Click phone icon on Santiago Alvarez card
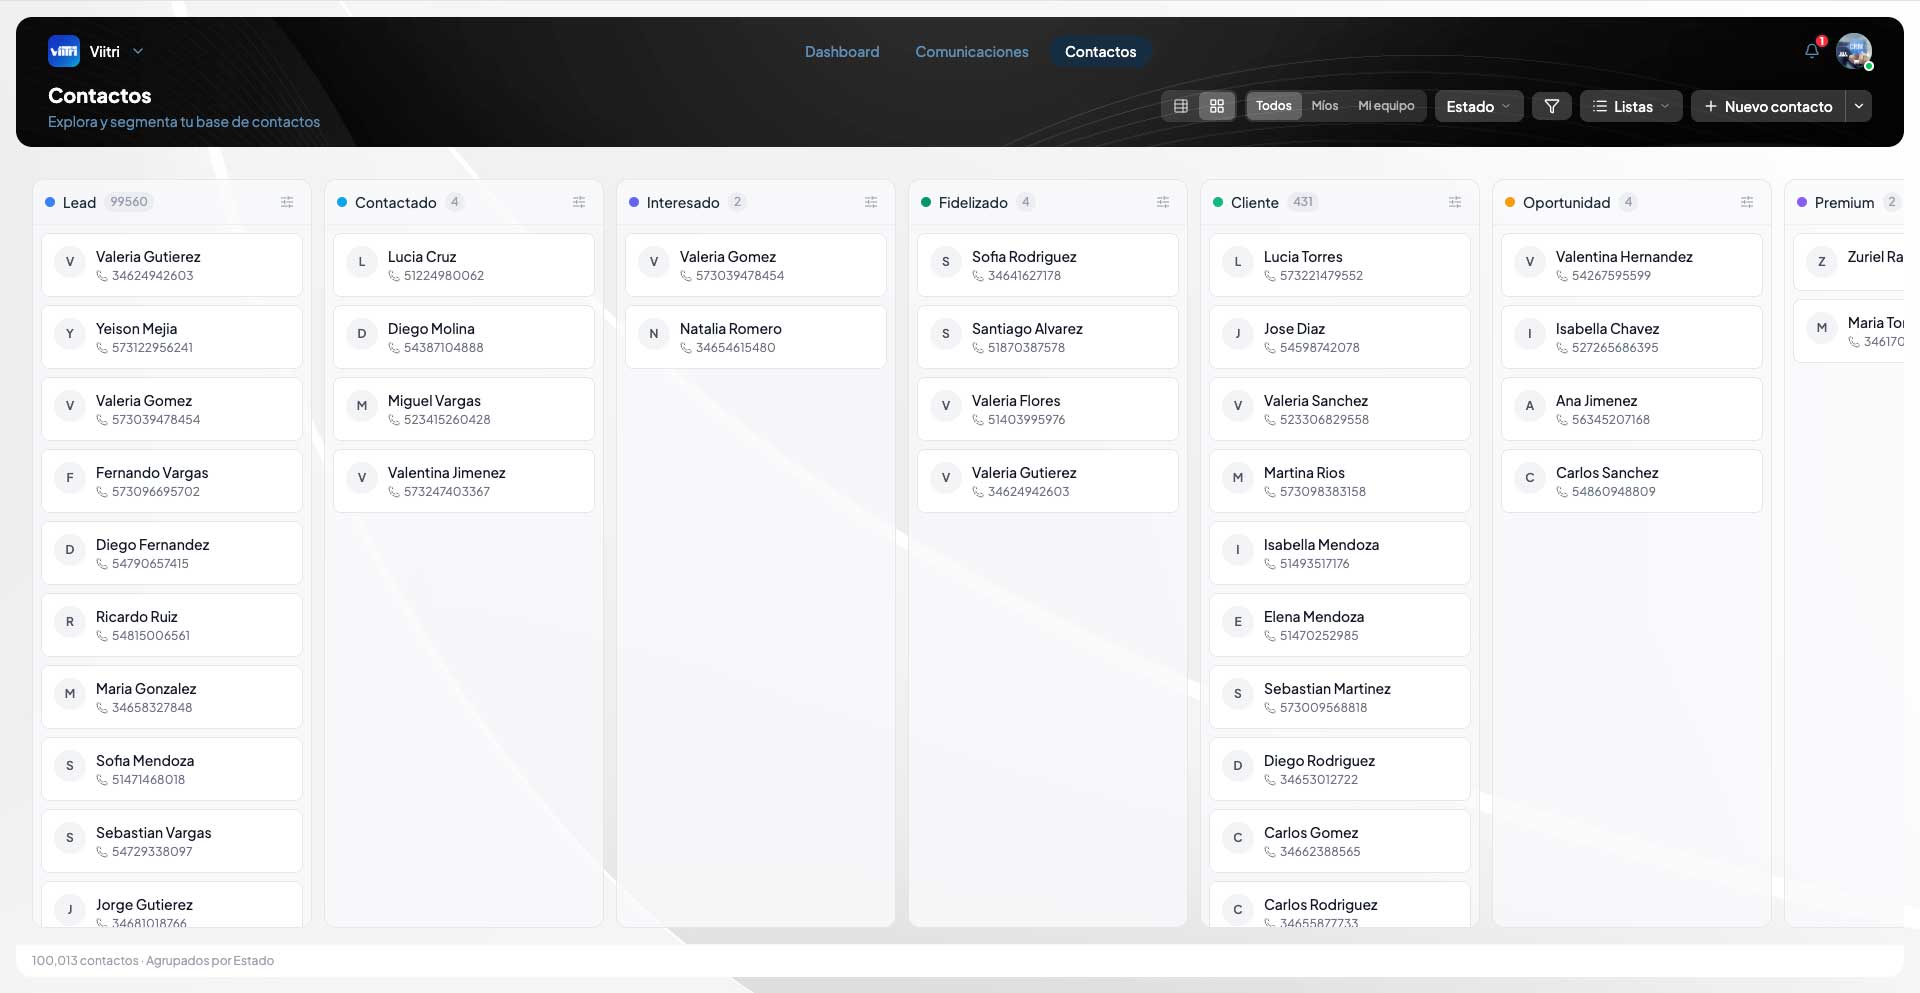Viewport: 1920px width, 993px height. pos(978,348)
